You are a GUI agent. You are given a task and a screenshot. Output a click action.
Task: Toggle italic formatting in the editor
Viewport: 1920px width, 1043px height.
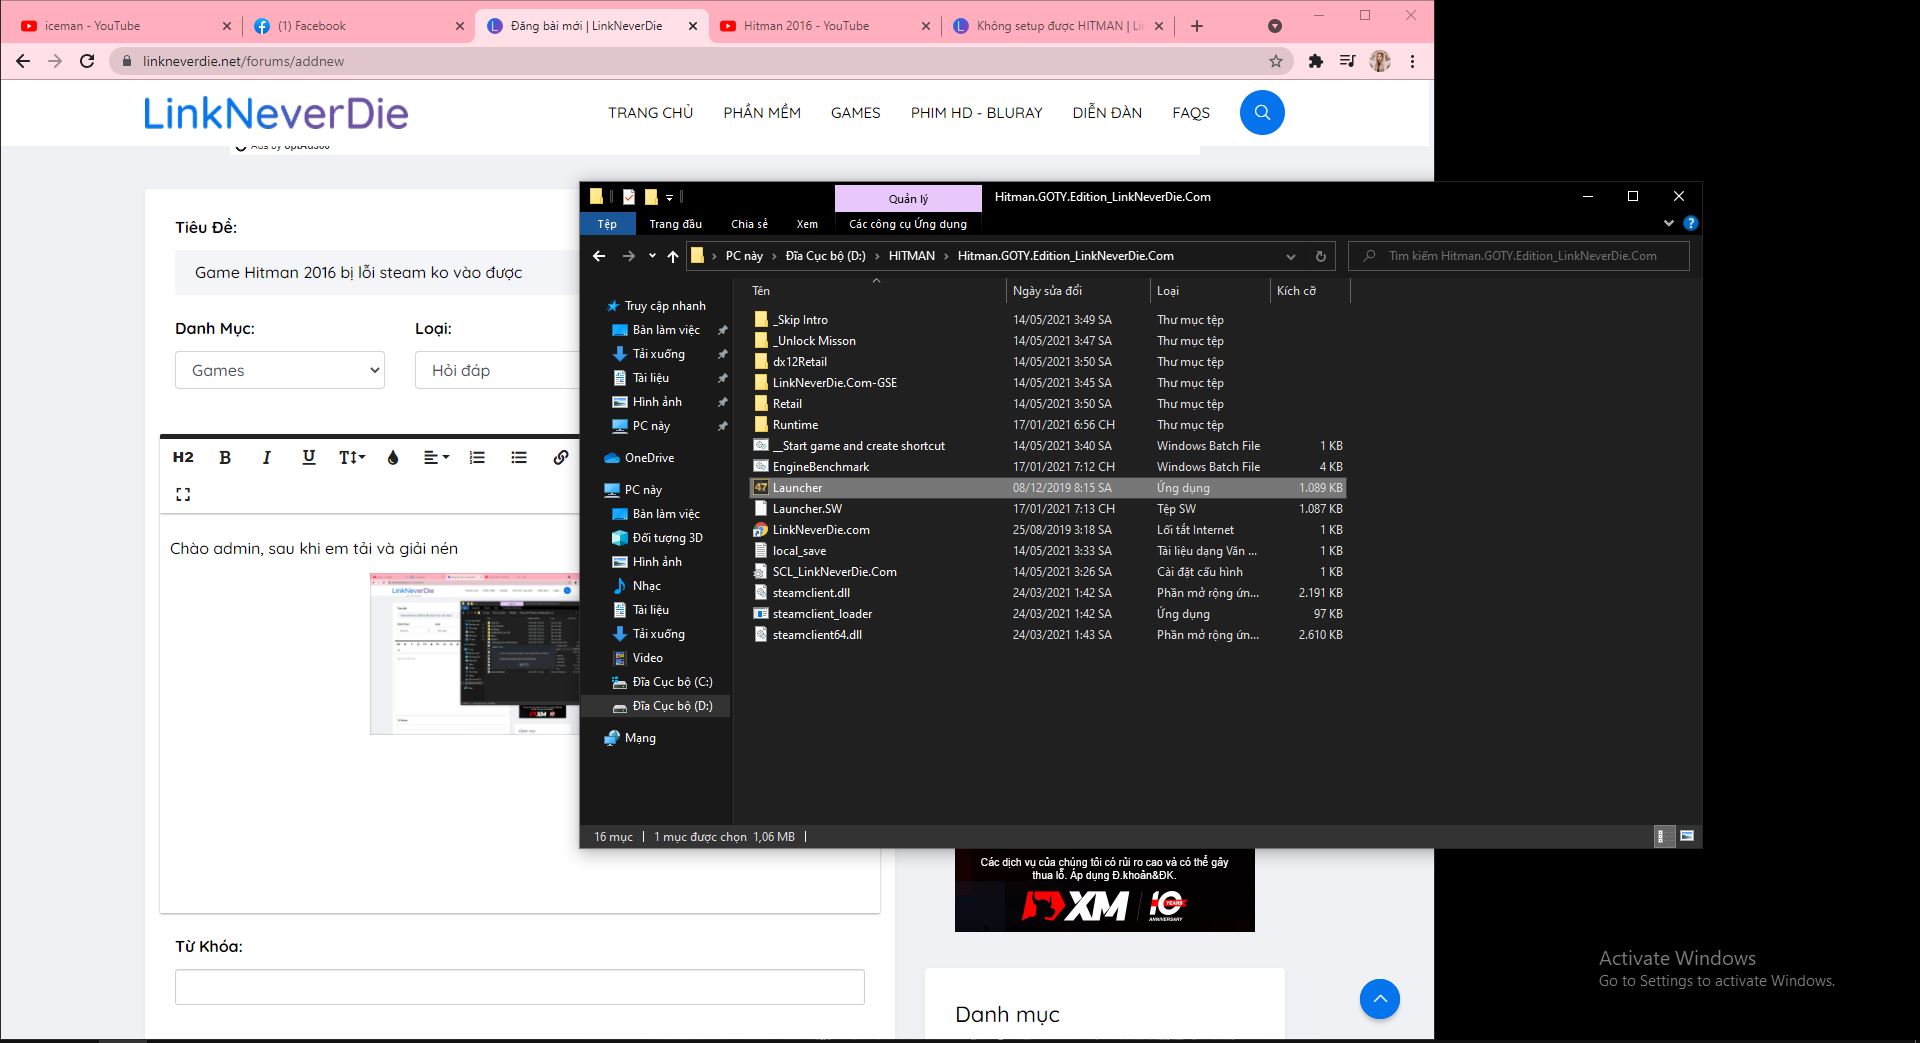click(x=266, y=457)
